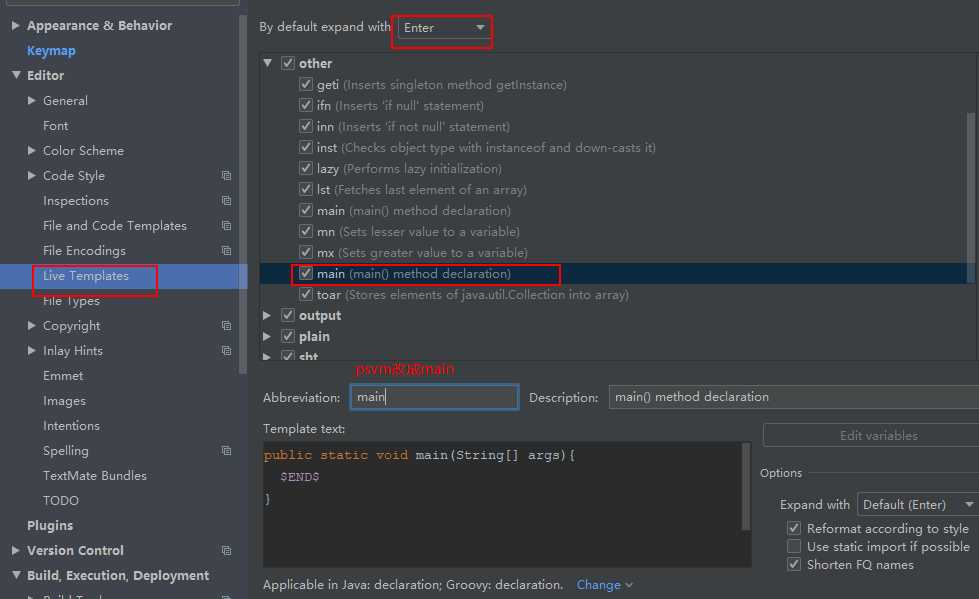The image size is (979, 599).
Task: Click copy icon beside File Encodings
Action: (x=227, y=251)
